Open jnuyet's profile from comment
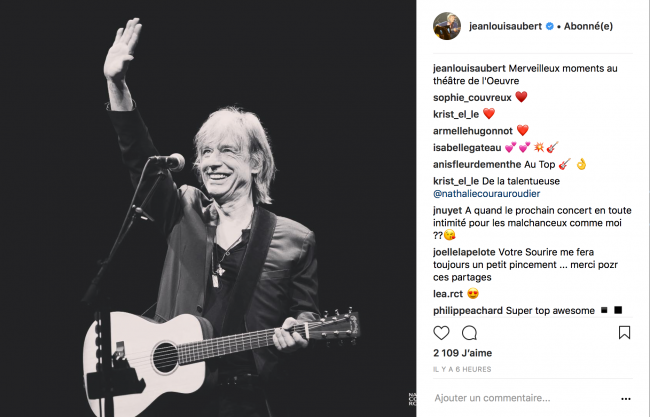 (447, 212)
